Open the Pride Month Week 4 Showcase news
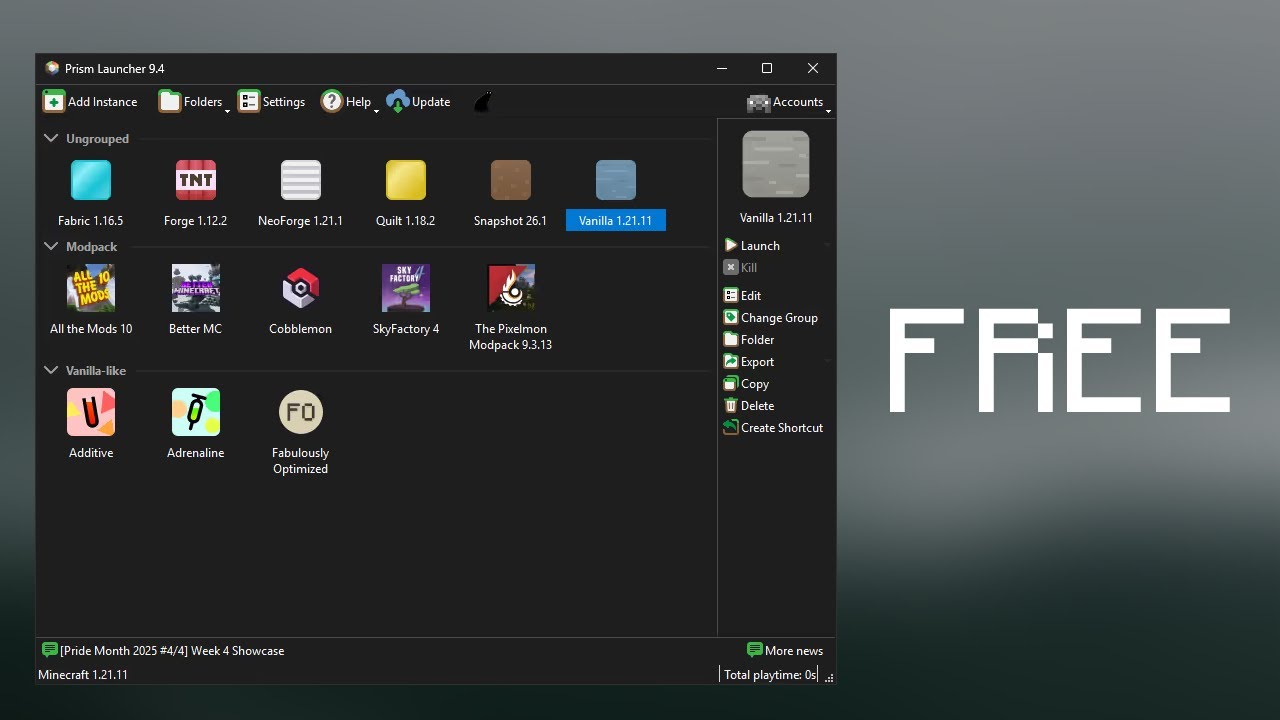This screenshot has width=1280, height=720. point(163,650)
